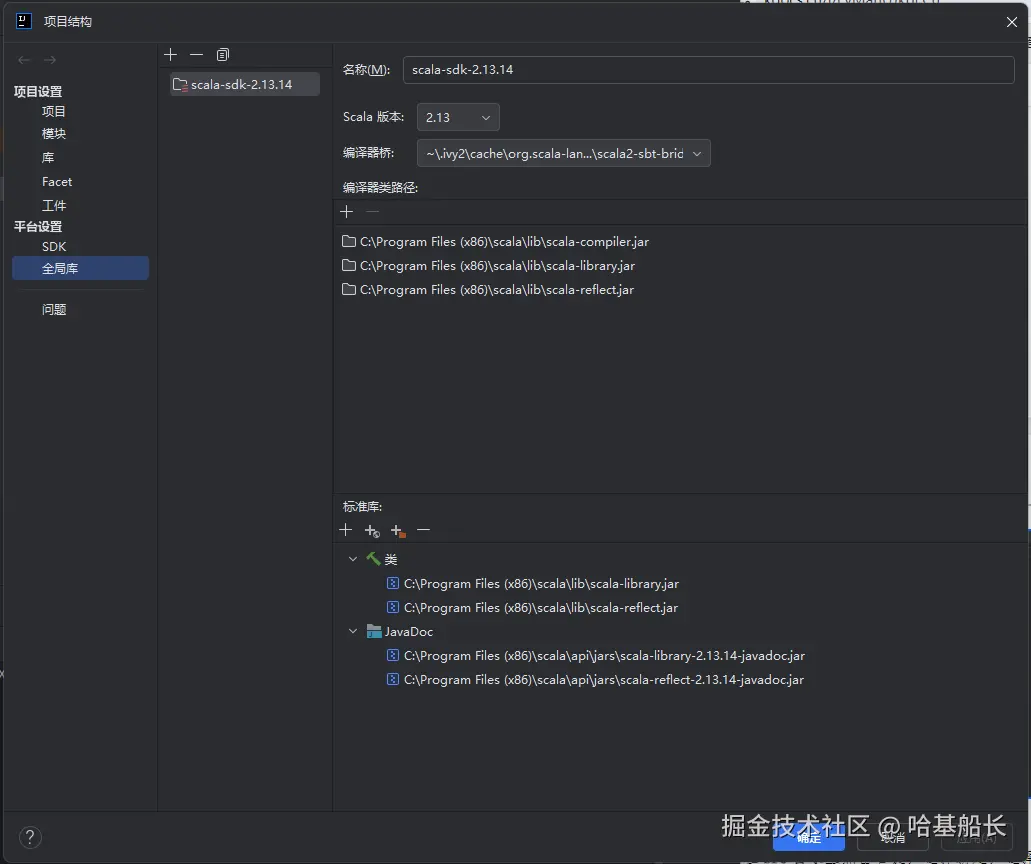
Task: Click scala-sdk-2.13.14 library icon in list
Action: pos(180,84)
